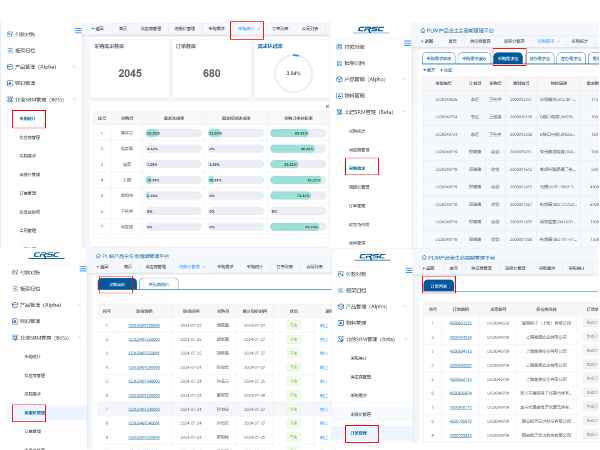Click the home icon beside PLM title in inquiry list panel
Viewport: 600px width, 450px height.
pos(98,256)
